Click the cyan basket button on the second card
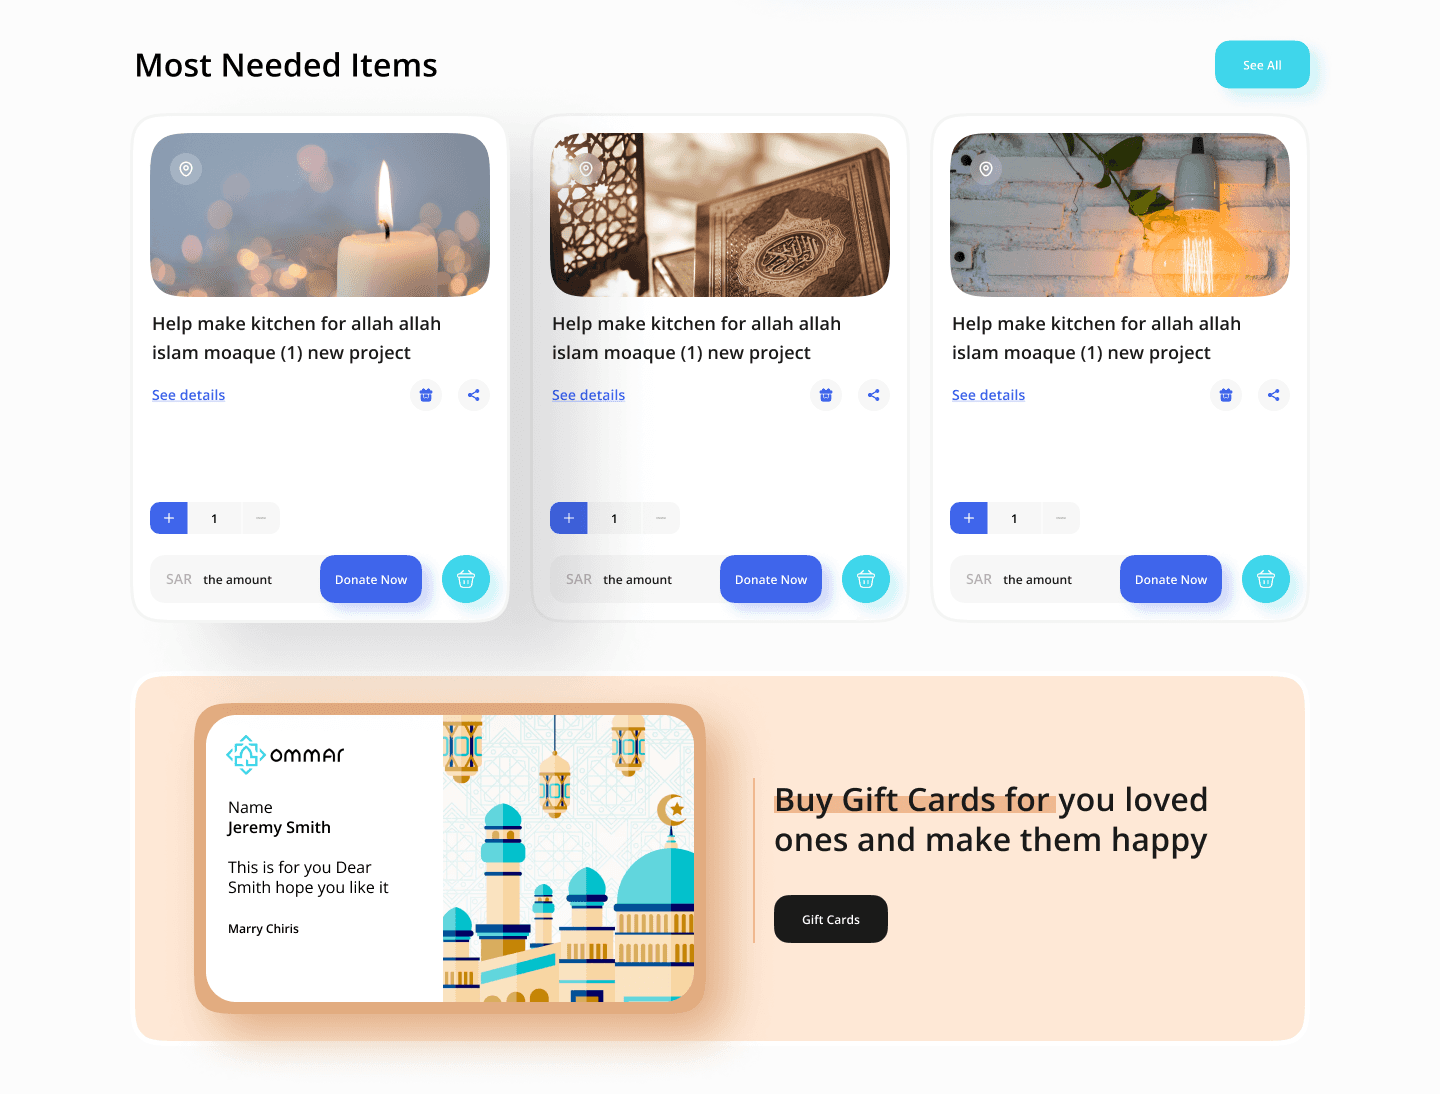The image size is (1440, 1094). pyautogui.click(x=866, y=579)
